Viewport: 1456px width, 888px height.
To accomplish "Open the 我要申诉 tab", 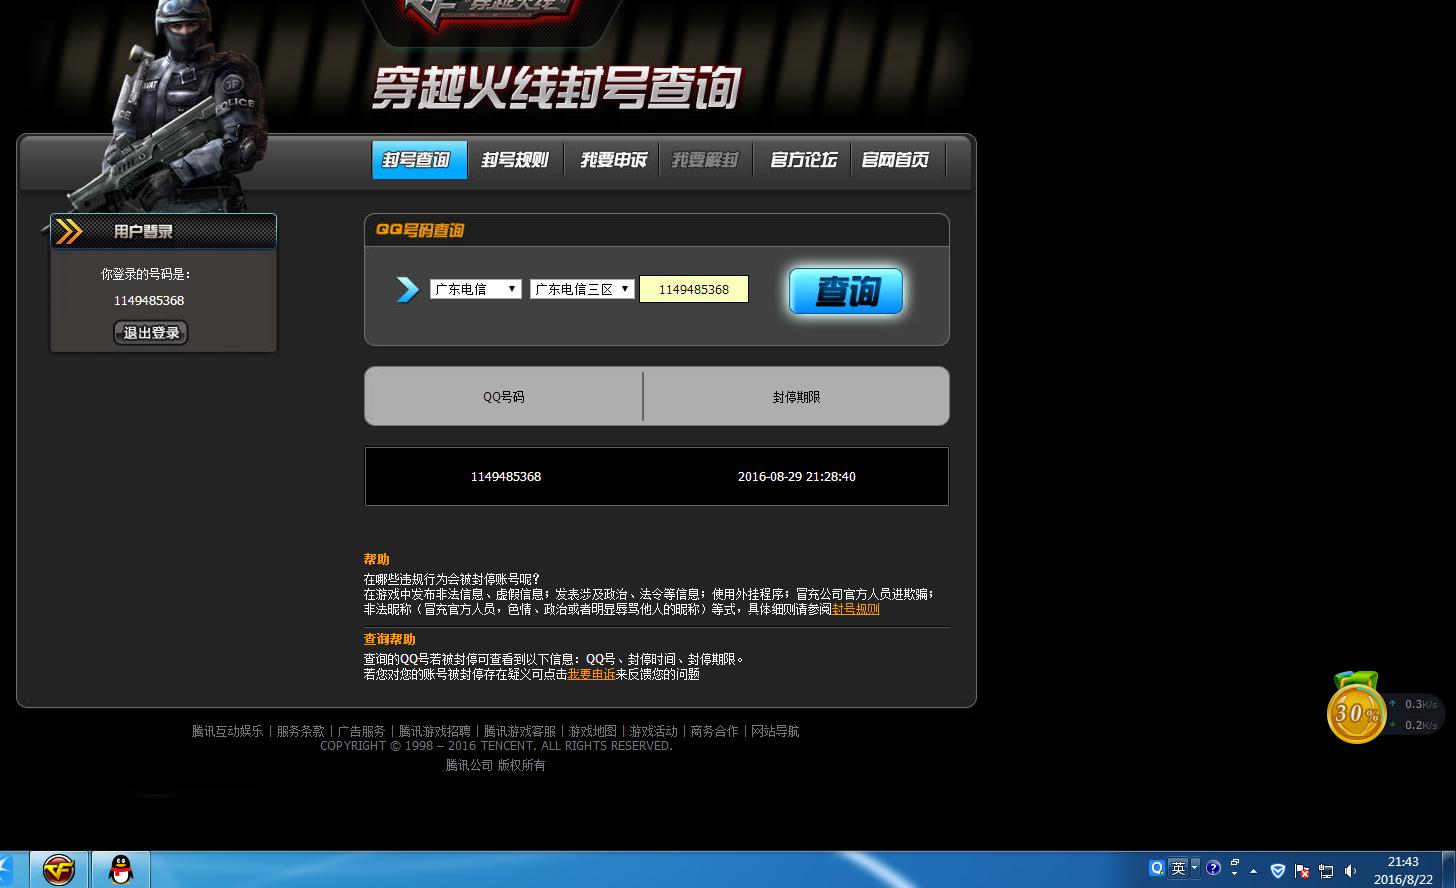I will coord(613,160).
